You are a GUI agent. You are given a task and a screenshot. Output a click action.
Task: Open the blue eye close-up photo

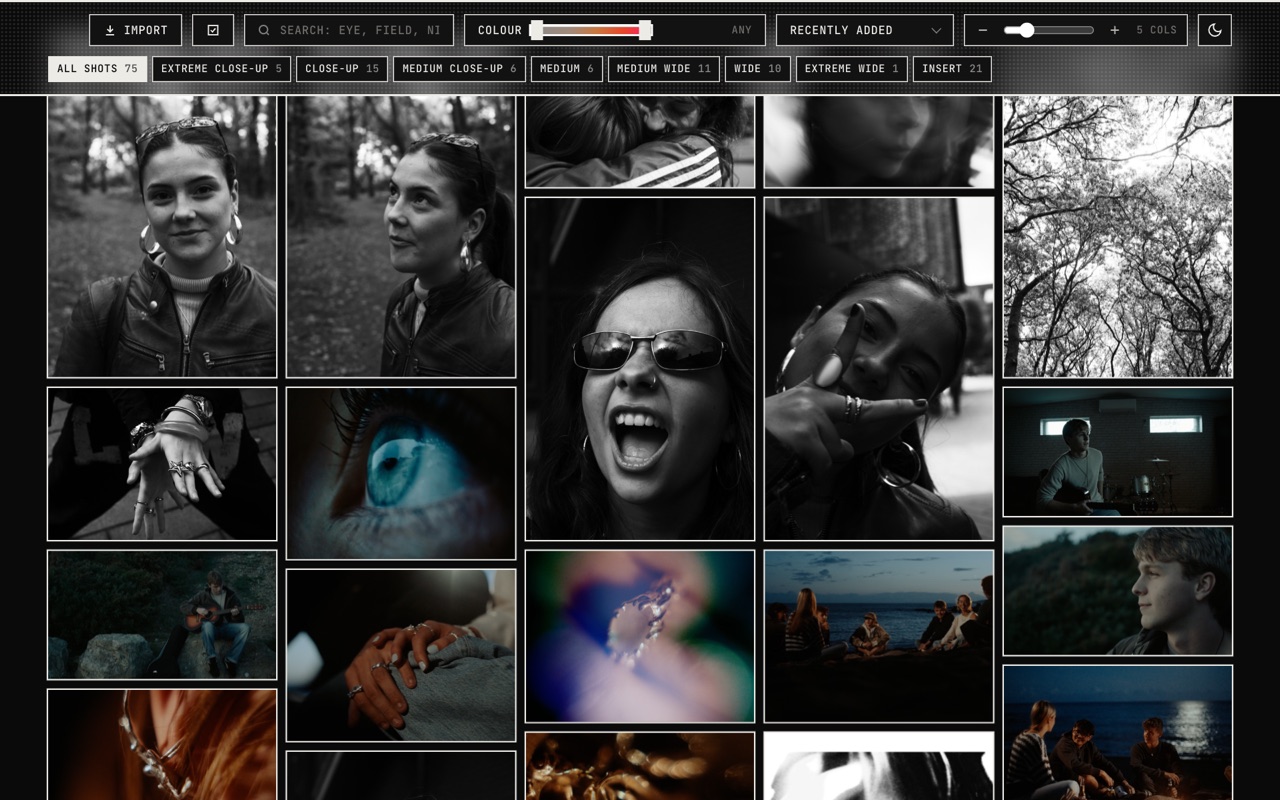coord(401,473)
